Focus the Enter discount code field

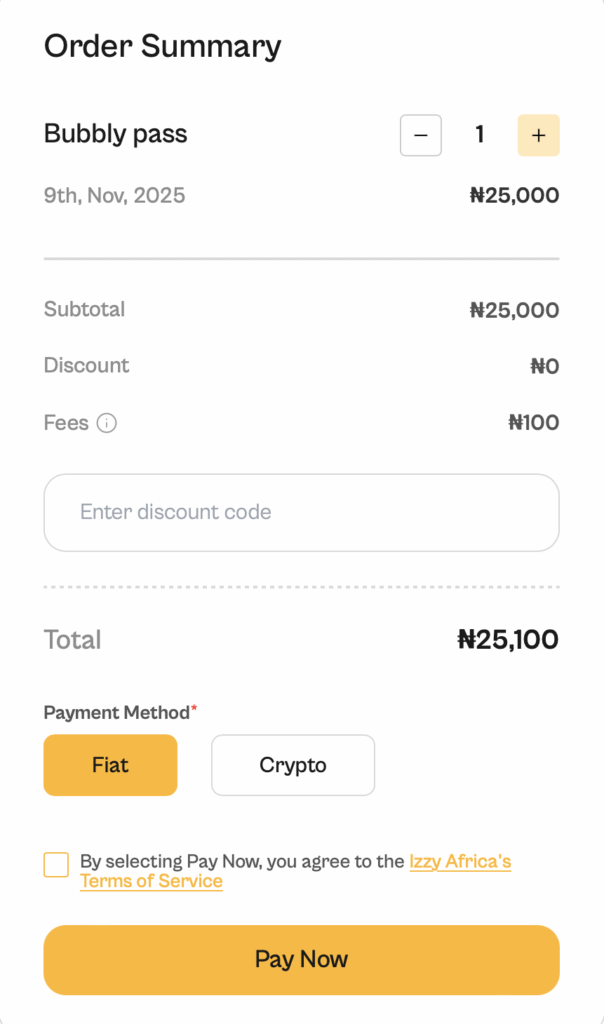(x=301, y=512)
